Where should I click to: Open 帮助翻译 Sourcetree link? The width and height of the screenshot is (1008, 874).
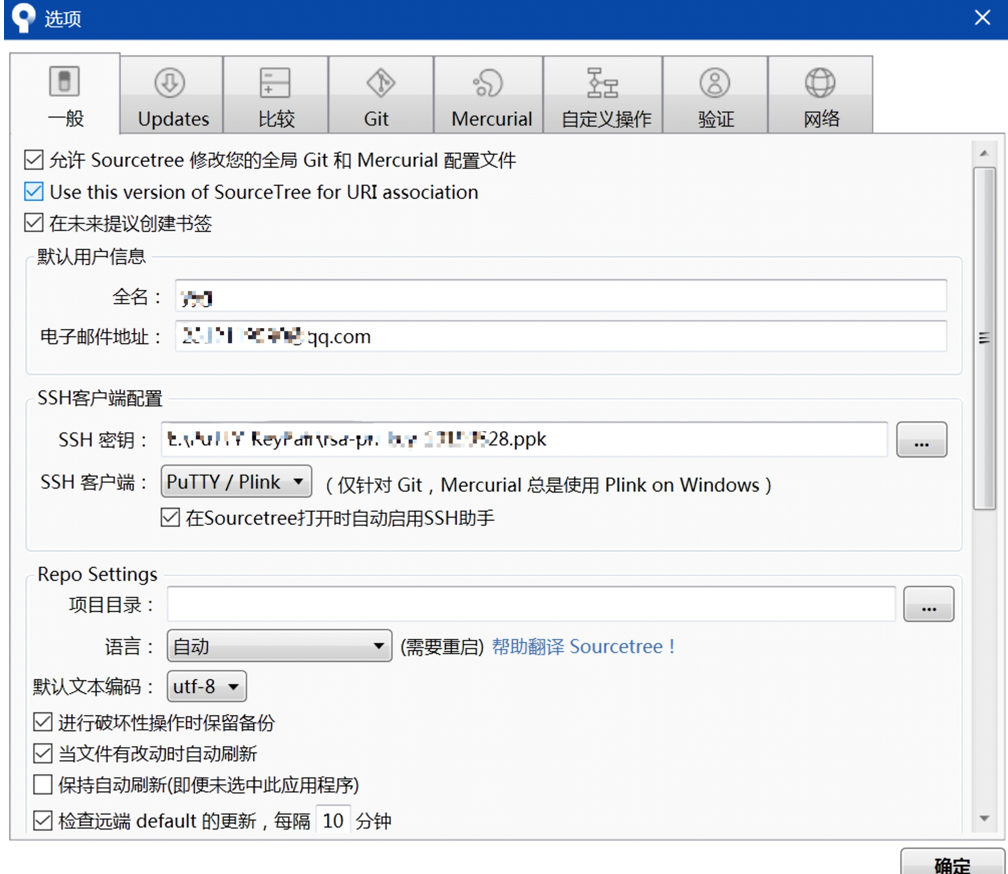pyautogui.click(x=583, y=646)
